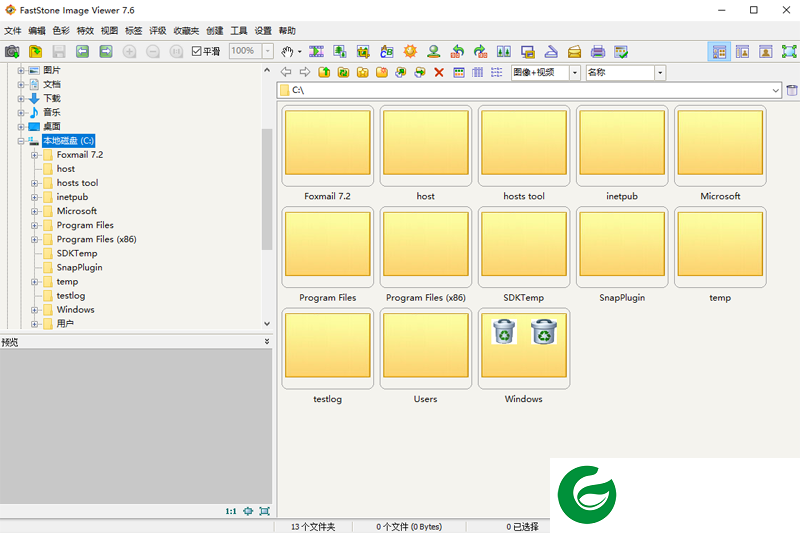Click the screen capture camera icon
The image size is (800, 533).
(x=12, y=52)
